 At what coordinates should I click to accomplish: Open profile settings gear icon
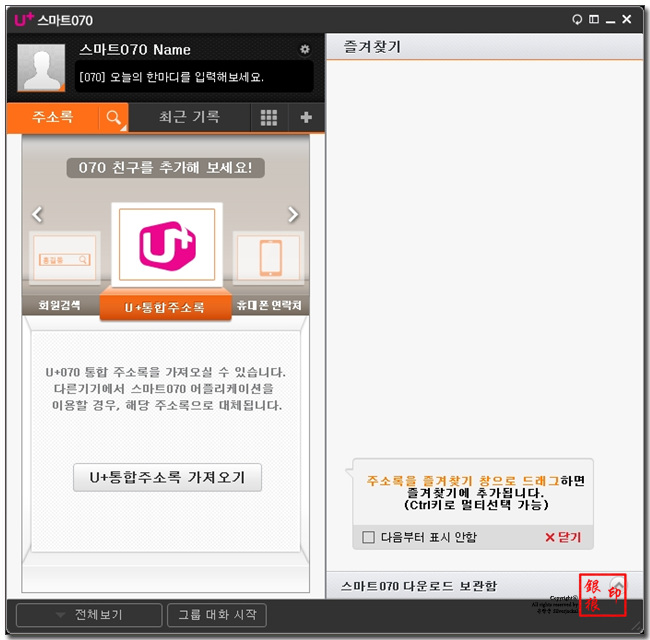pyautogui.click(x=305, y=49)
